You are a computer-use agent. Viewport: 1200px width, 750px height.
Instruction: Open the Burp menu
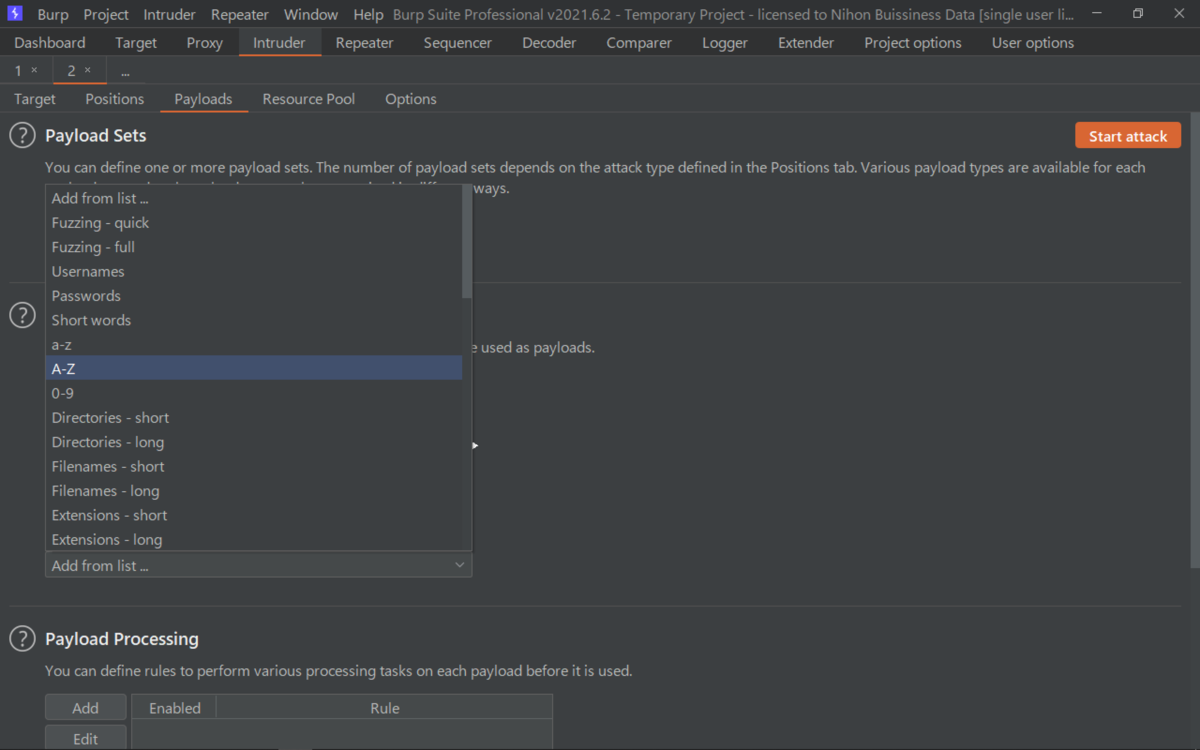pos(53,15)
